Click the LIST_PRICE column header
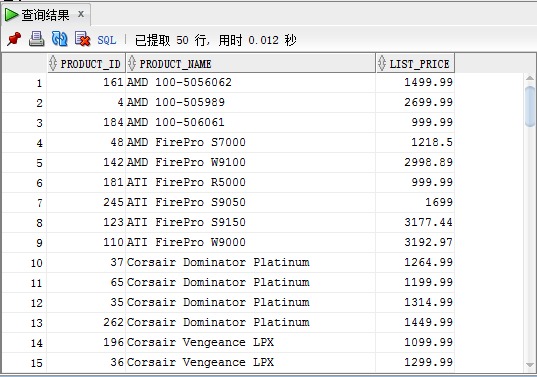Viewport: 537px width, 377px height. click(x=415, y=63)
